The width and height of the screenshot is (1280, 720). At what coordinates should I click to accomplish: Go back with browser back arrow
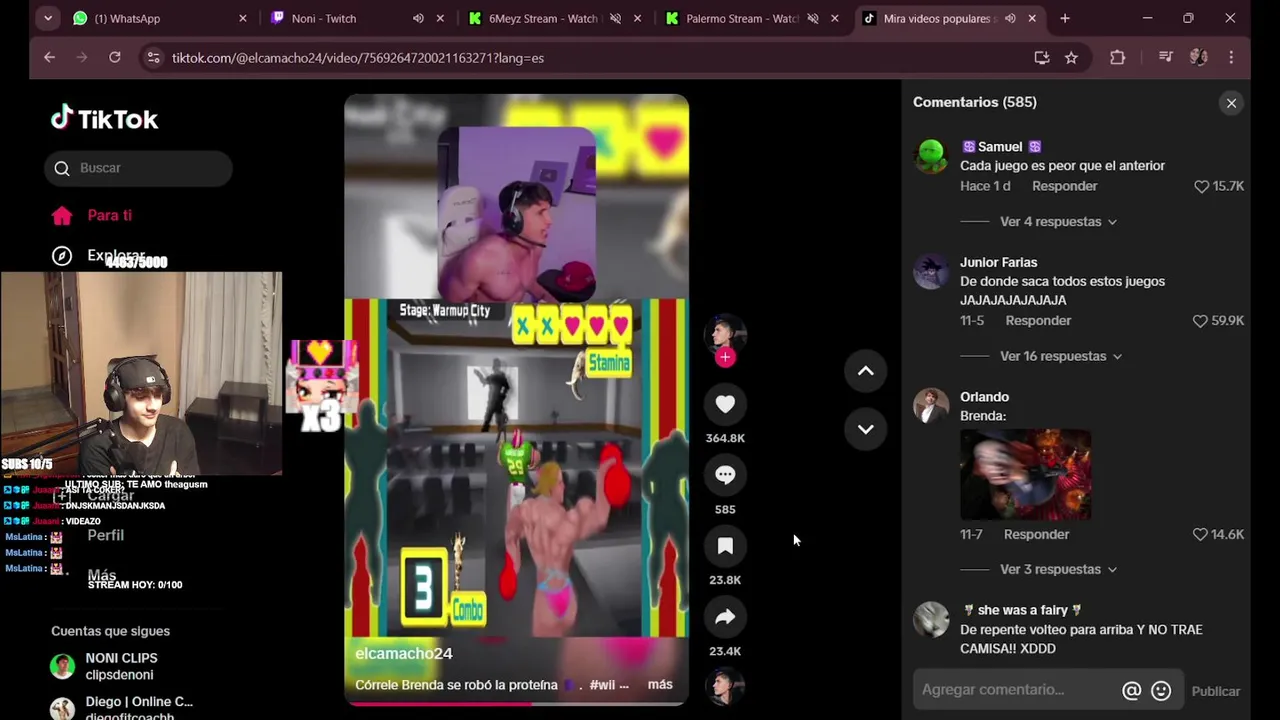point(49,58)
